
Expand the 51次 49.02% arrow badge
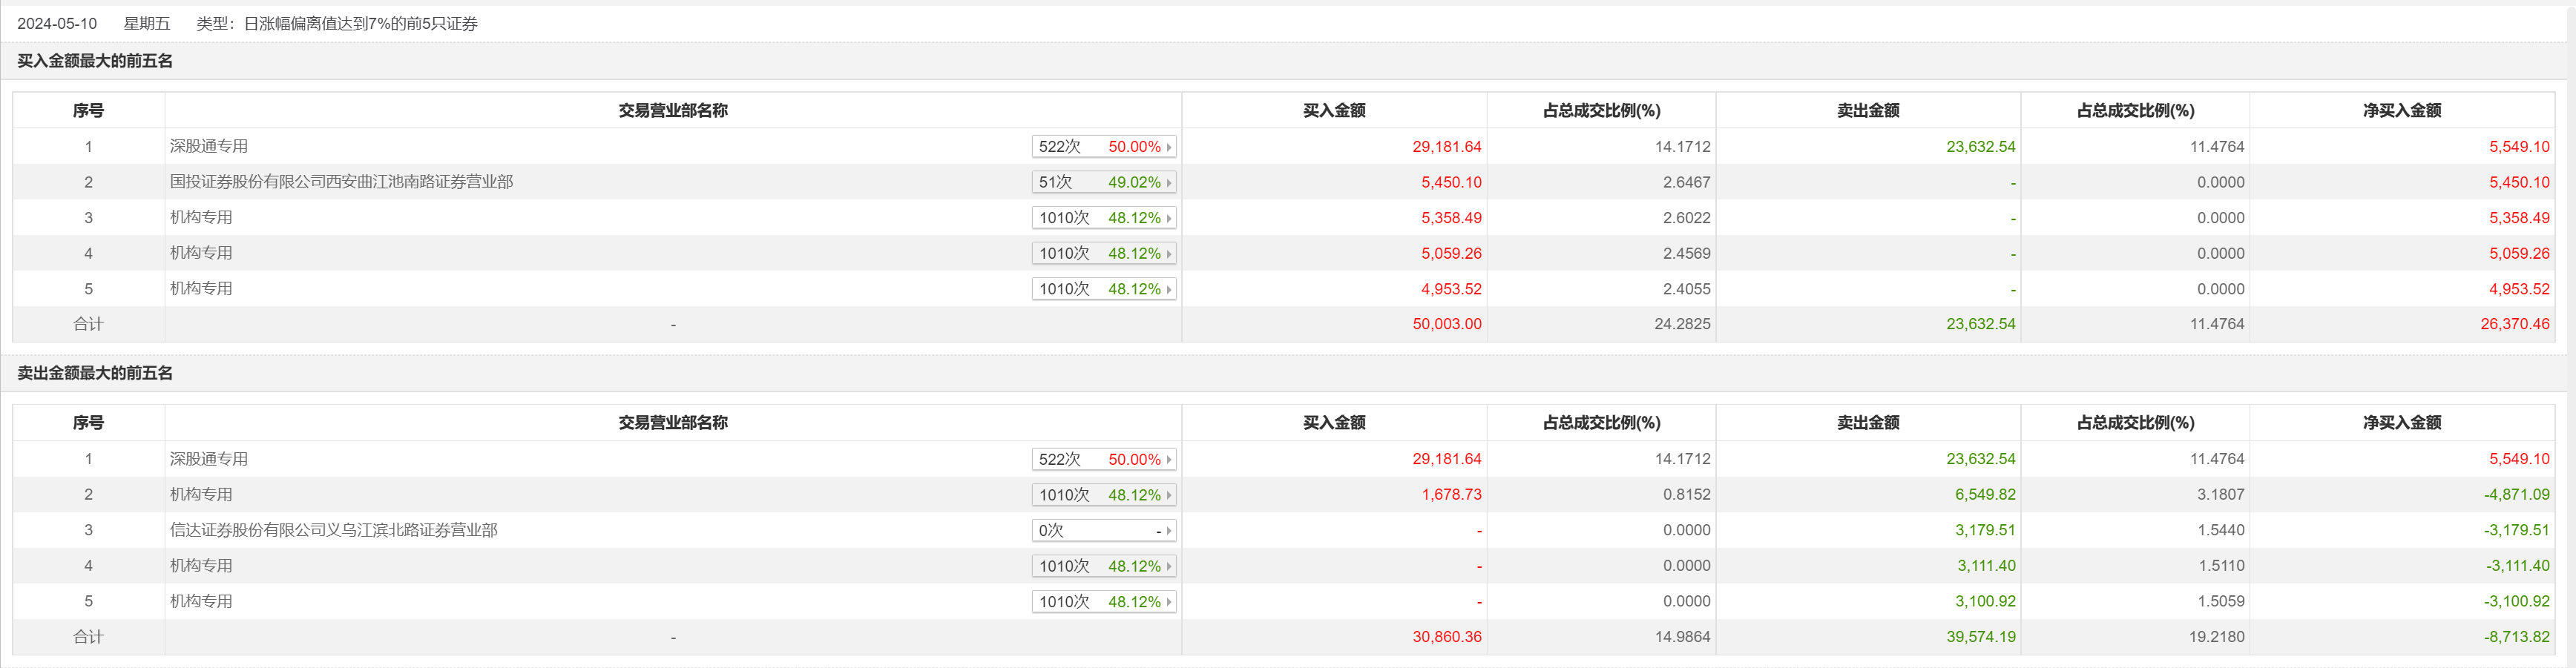[x=1103, y=182]
